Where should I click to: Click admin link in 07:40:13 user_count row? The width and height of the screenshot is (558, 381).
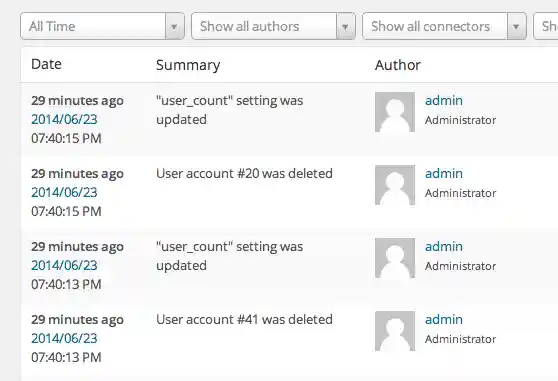click(444, 246)
